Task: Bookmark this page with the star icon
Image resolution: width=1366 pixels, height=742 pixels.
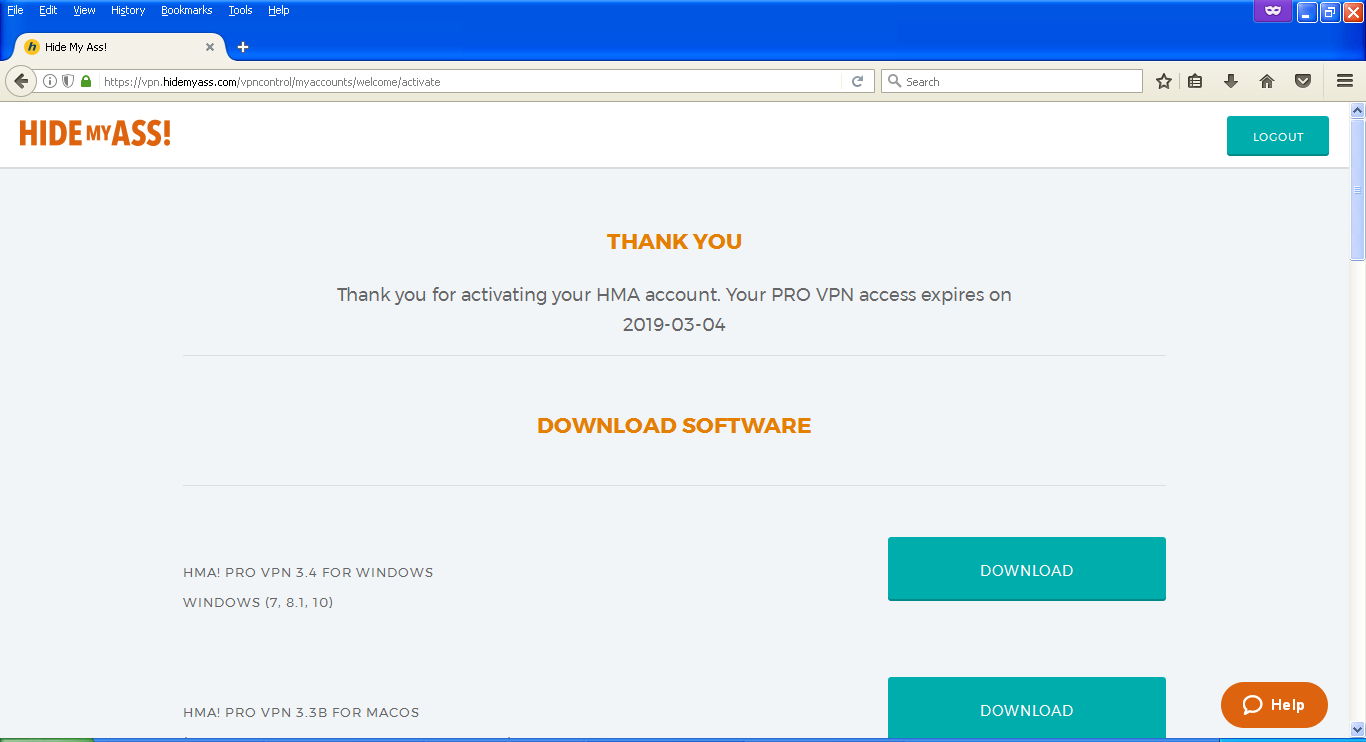Action: (1164, 82)
